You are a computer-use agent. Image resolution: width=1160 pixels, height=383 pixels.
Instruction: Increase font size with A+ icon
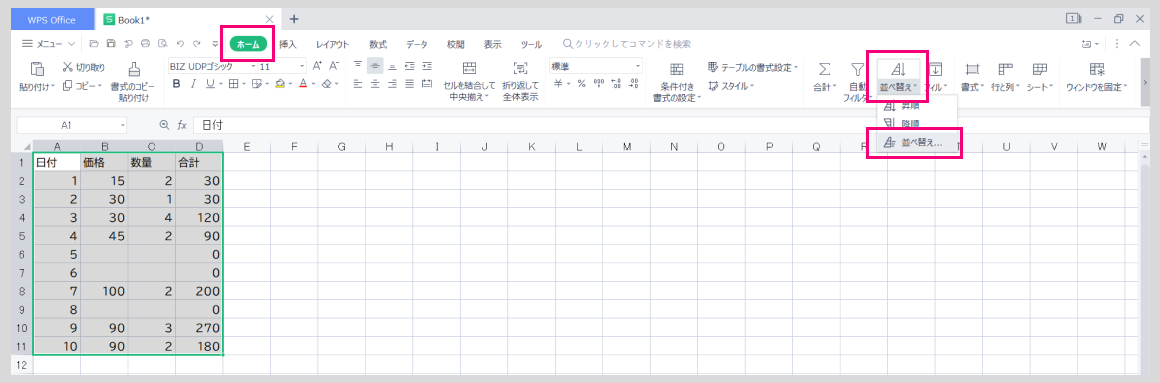317,66
